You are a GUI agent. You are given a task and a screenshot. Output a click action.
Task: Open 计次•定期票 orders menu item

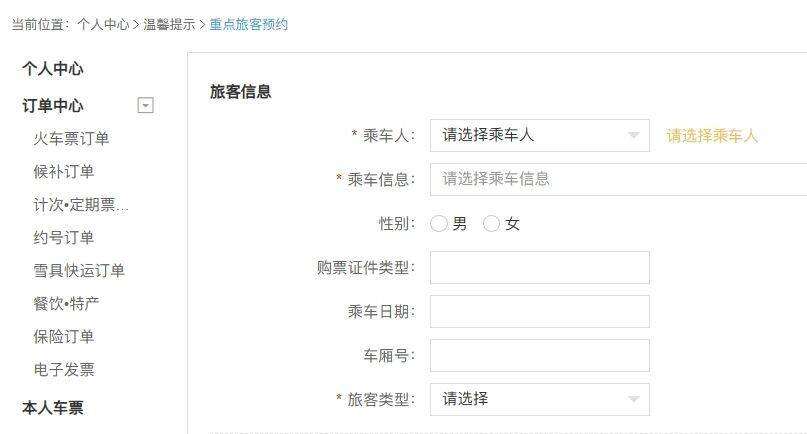(81, 205)
